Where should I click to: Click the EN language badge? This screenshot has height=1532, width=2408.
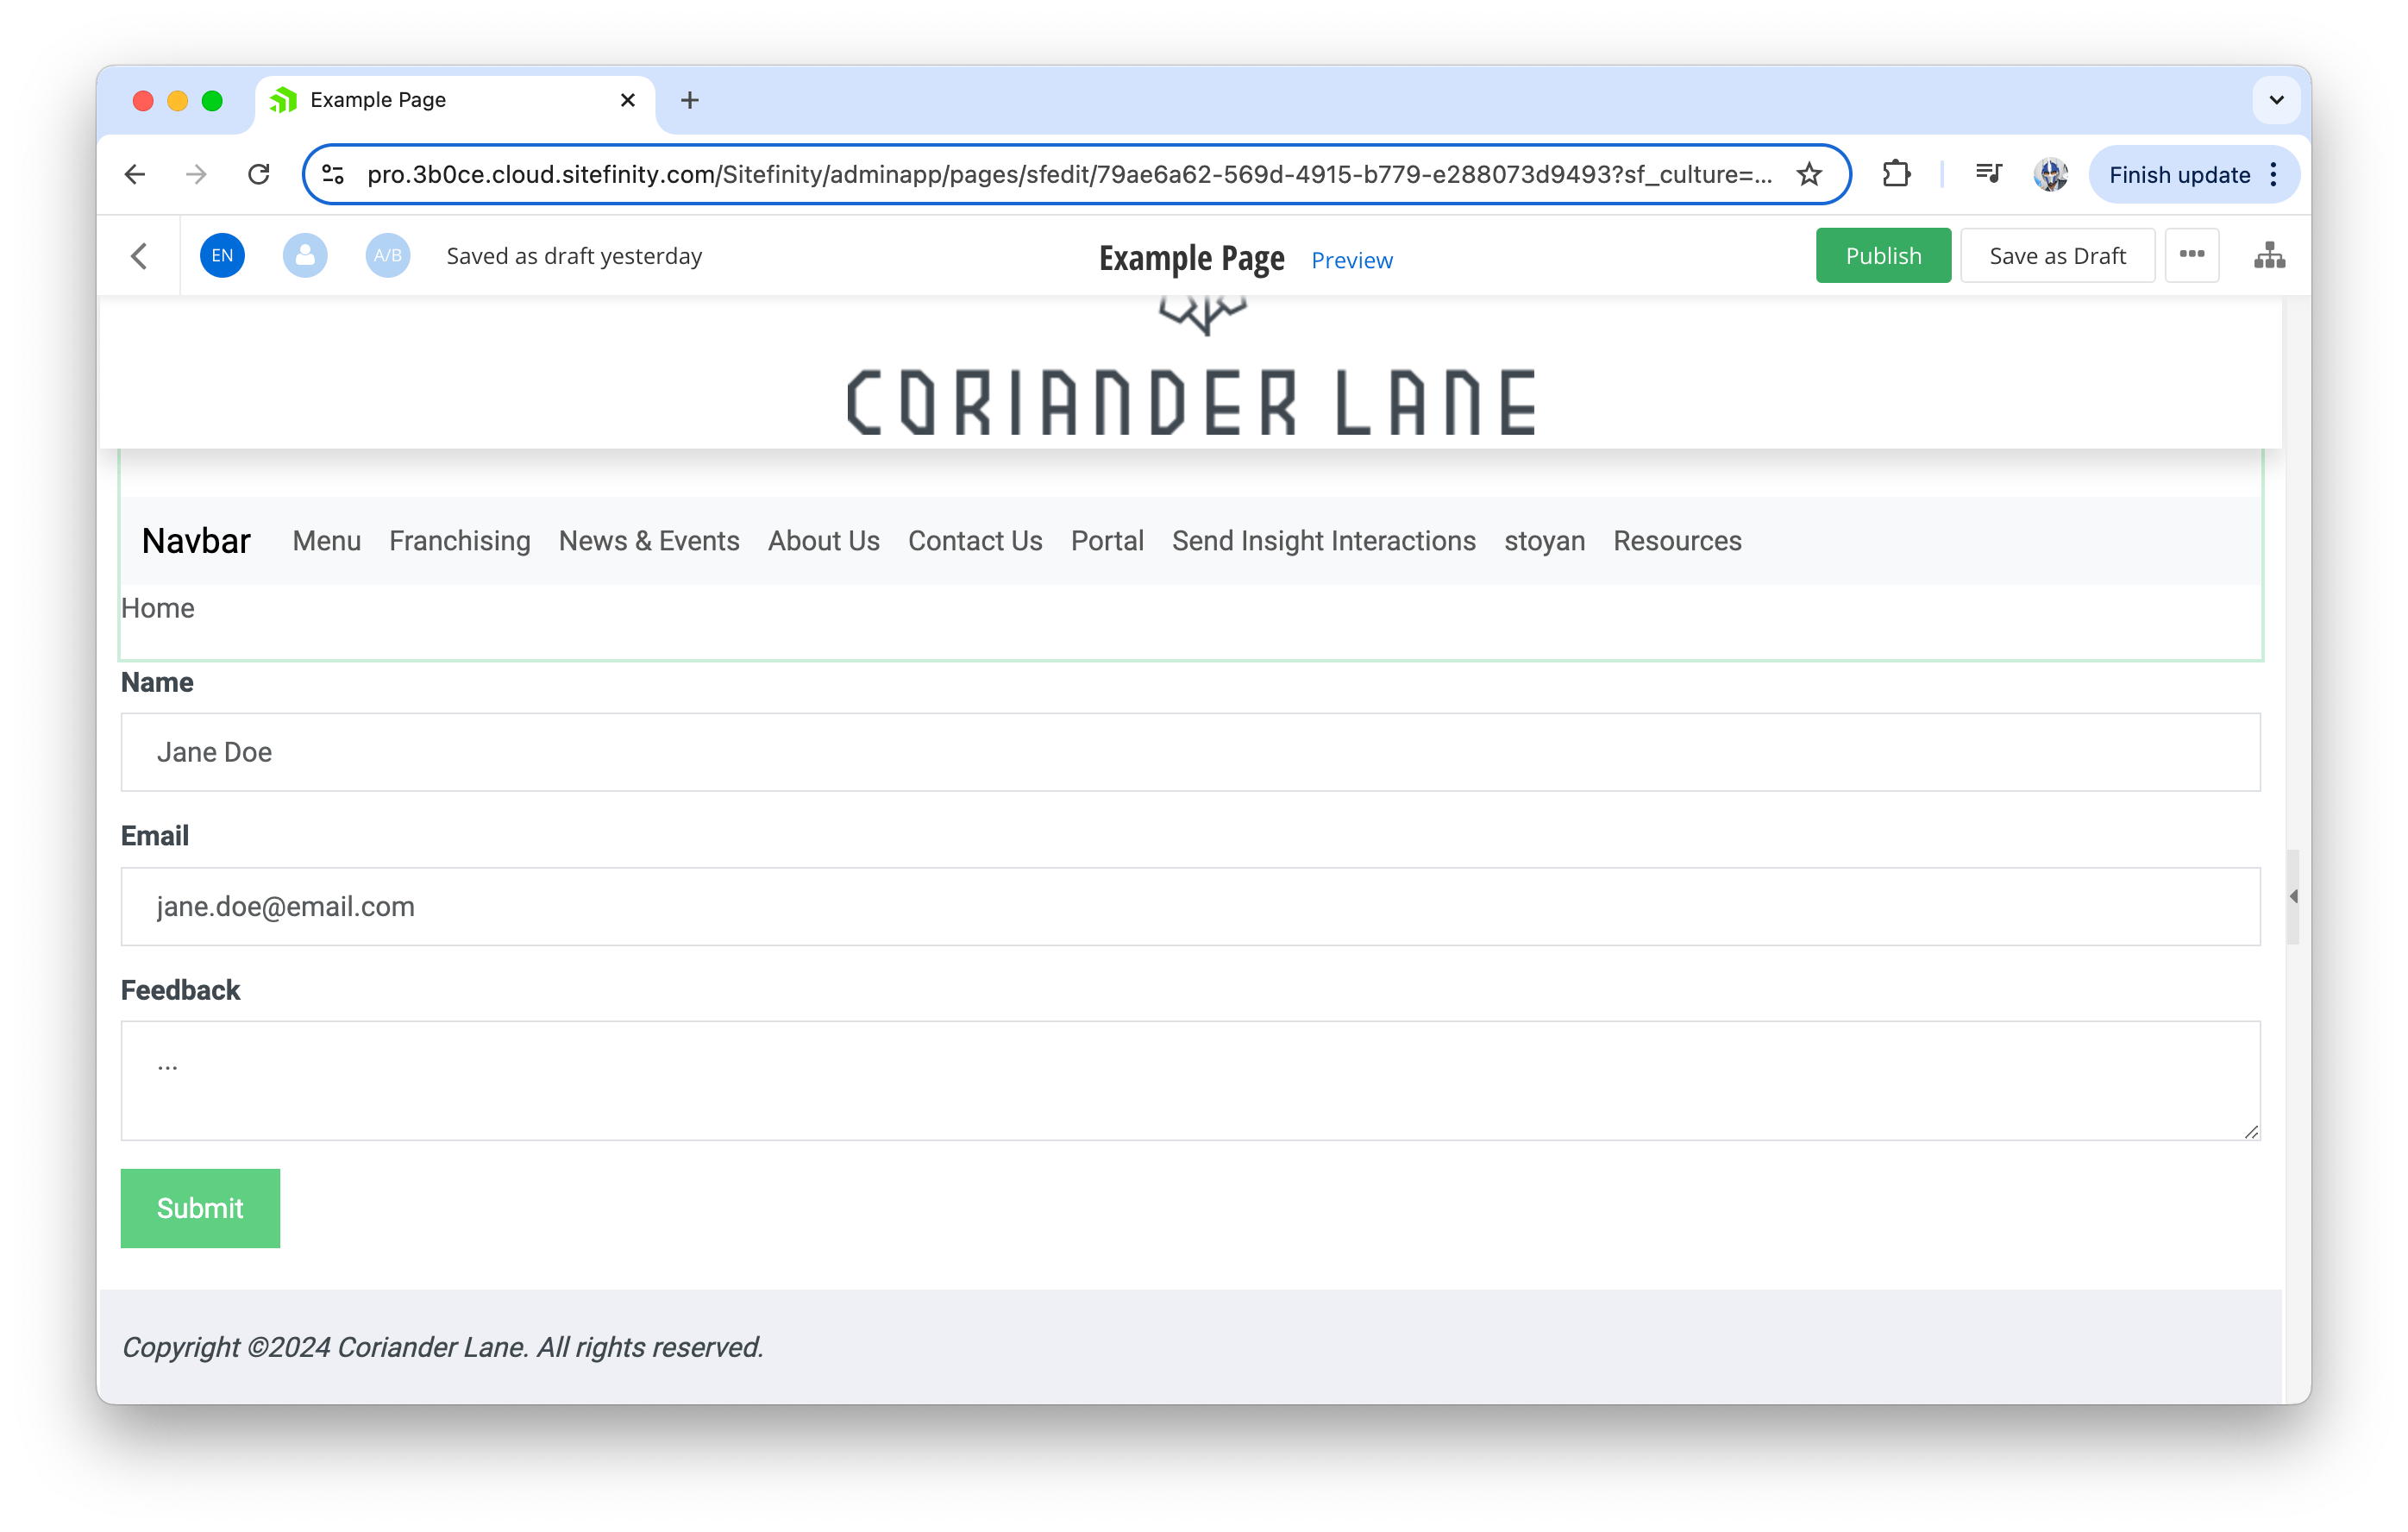(222, 256)
